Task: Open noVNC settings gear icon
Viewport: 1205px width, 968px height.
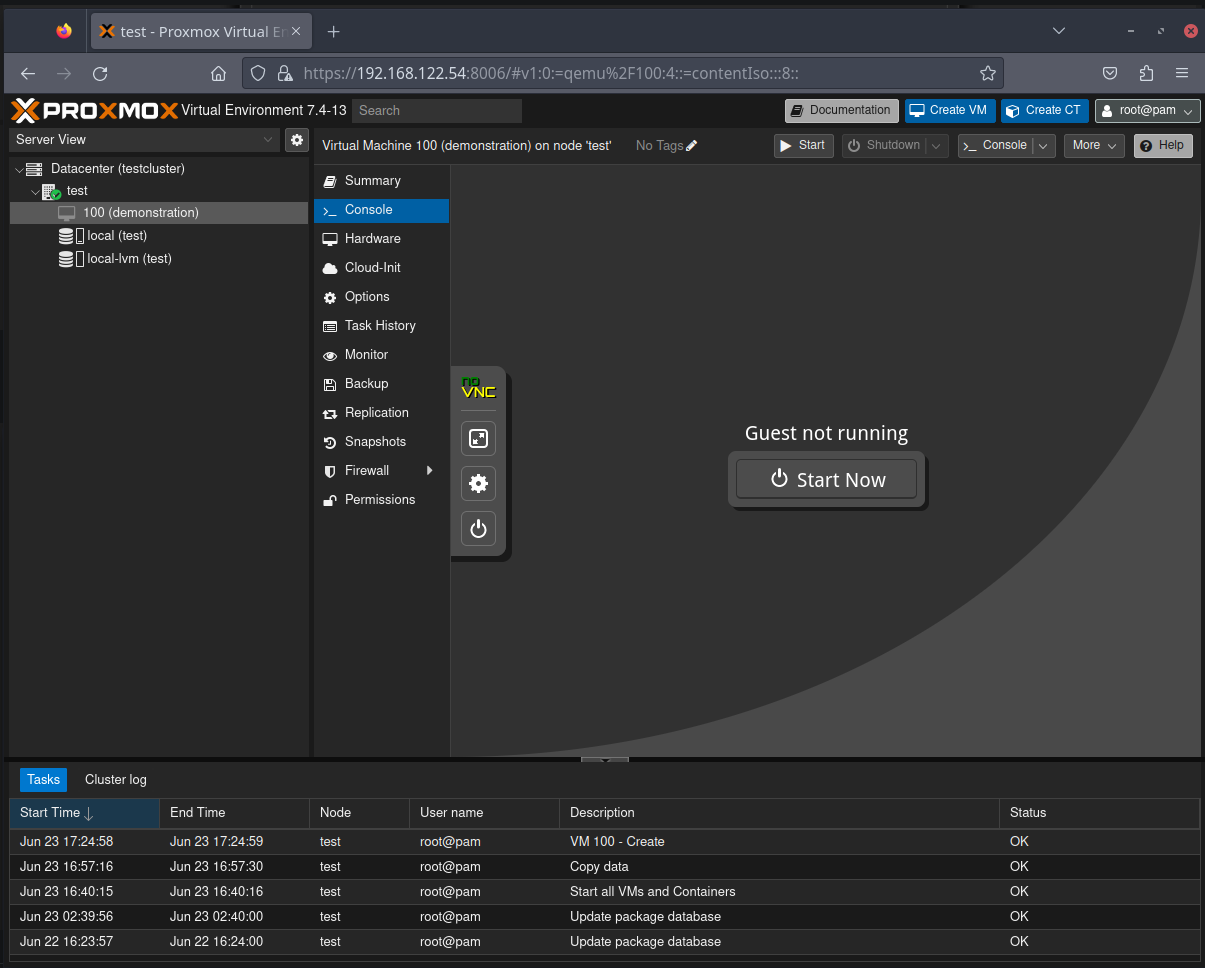Action: (x=478, y=484)
